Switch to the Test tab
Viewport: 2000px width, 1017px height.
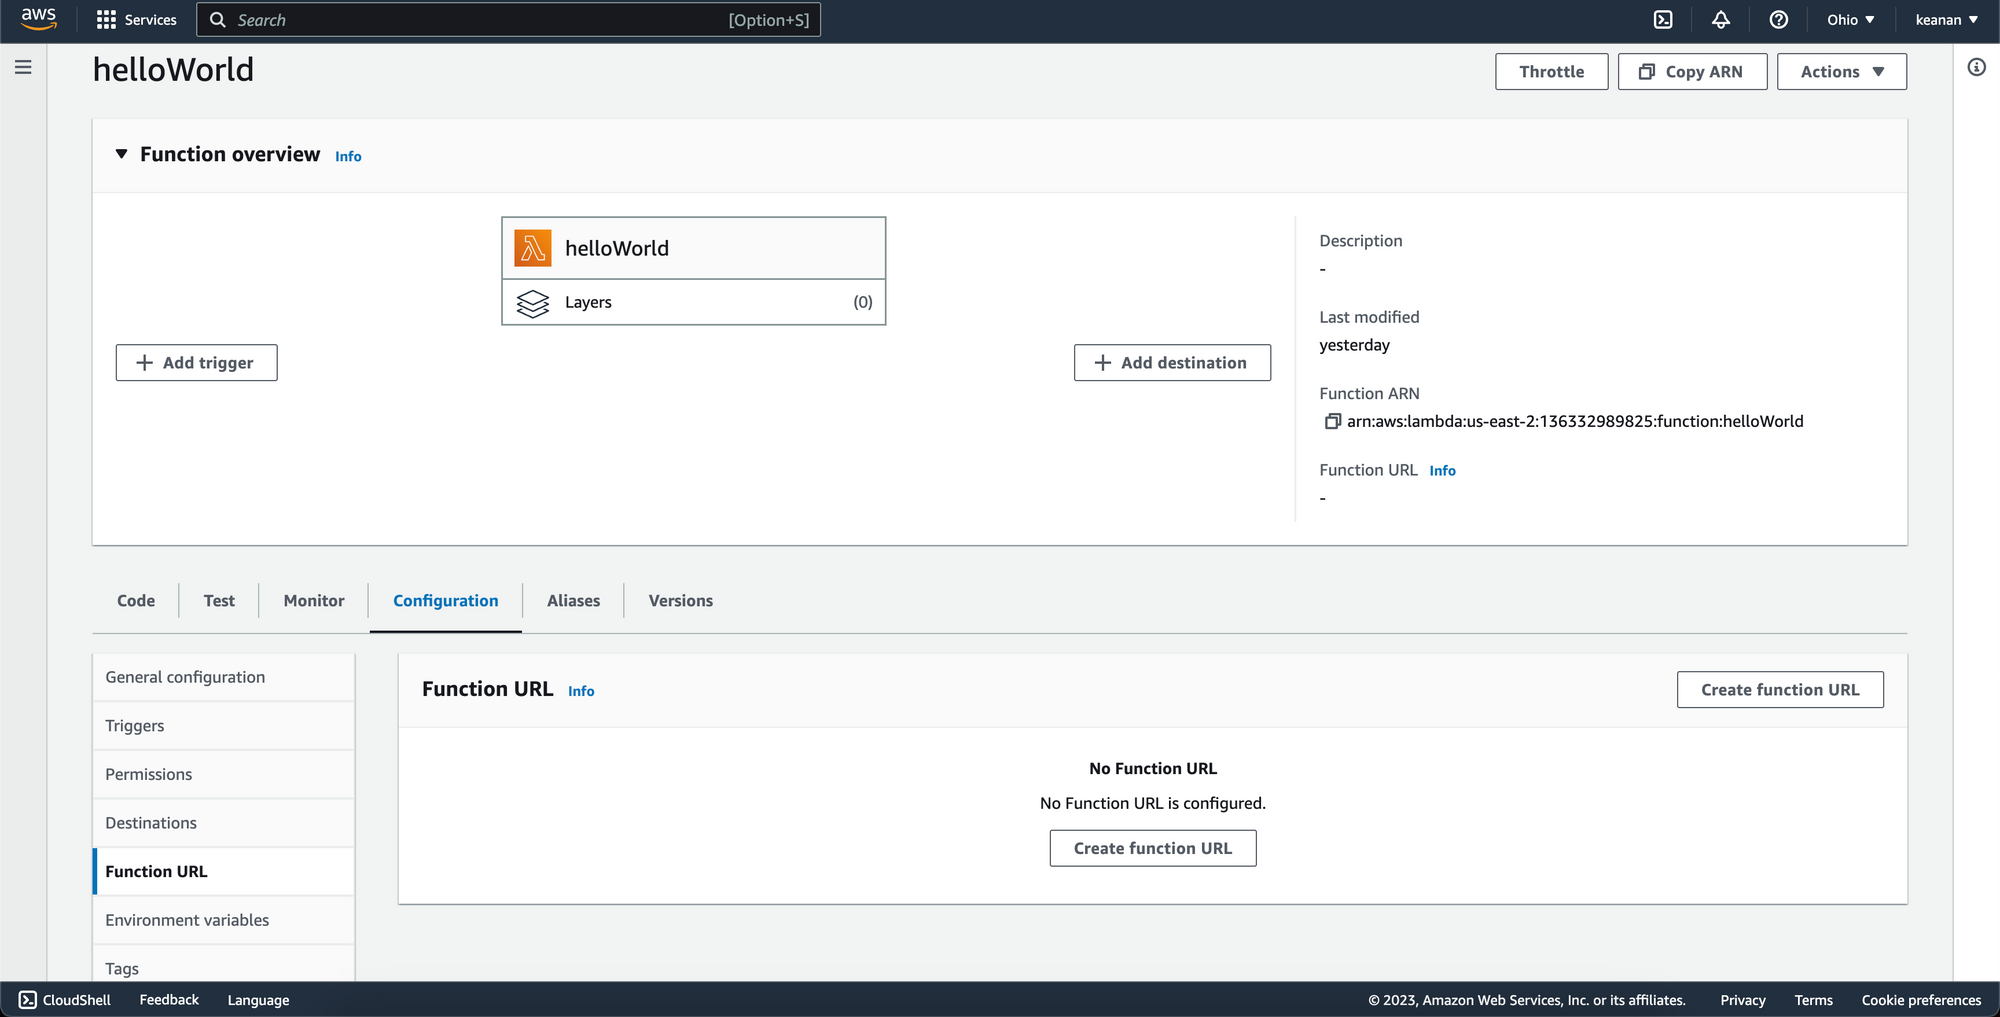click(219, 601)
